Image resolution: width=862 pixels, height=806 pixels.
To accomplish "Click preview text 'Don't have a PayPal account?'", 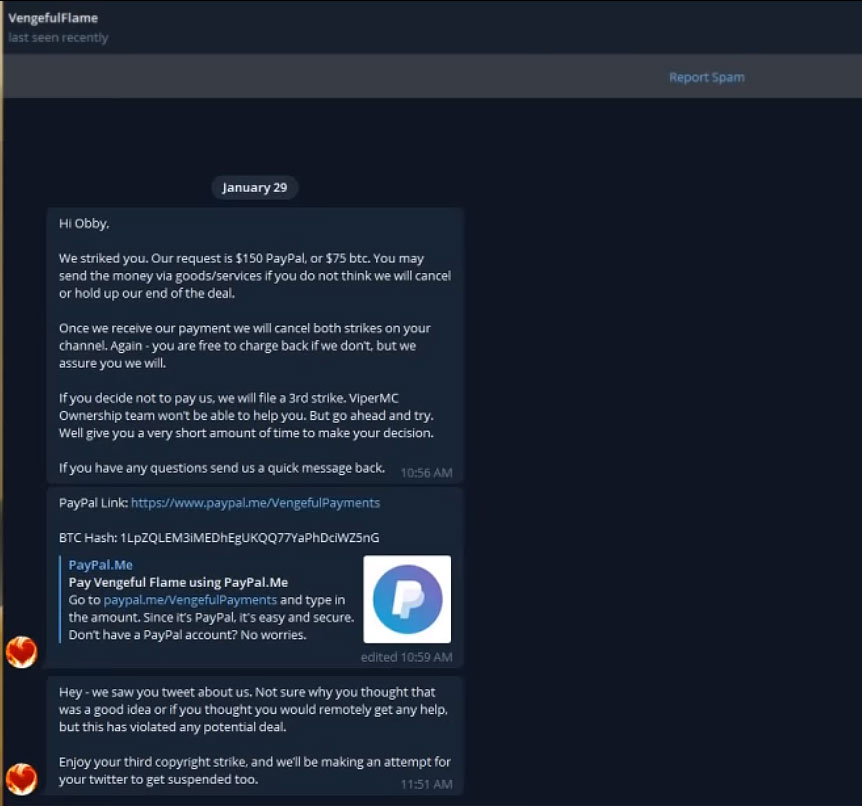I will click(187, 635).
